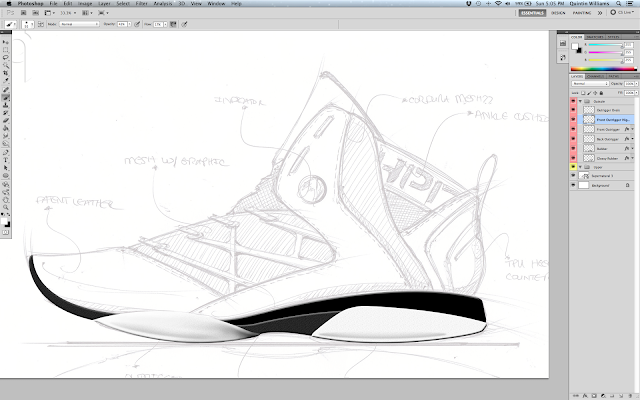This screenshot has height=400, width=640.
Task: Select the Lasso tool
Action: click(6, 58)
